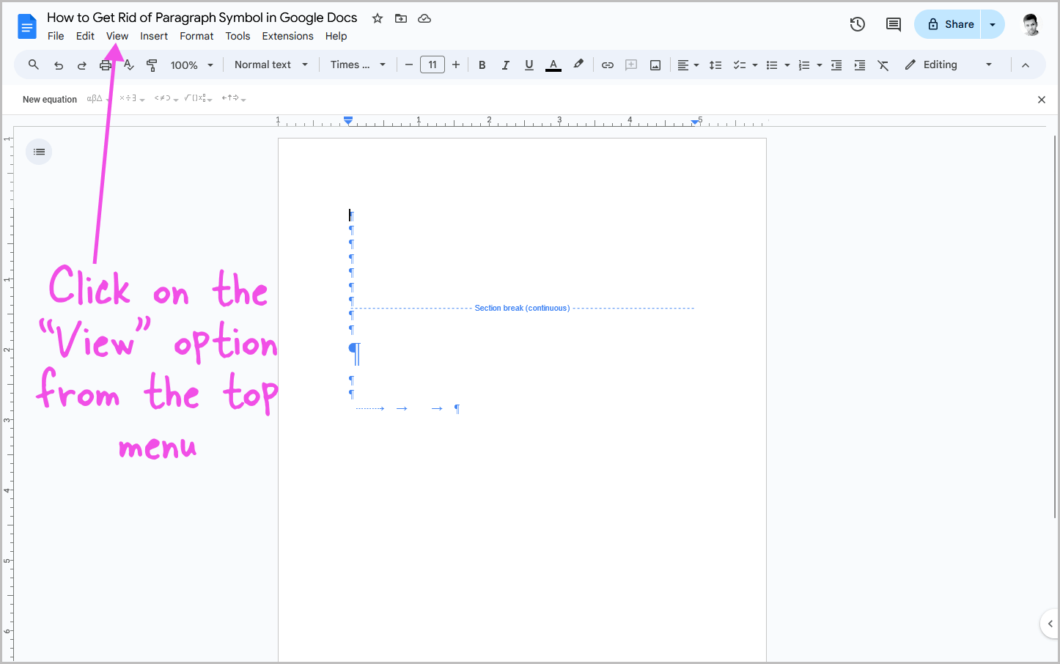Open Share quick actions arrow
The image size is (1060, 664).
[x=992, y=24]
